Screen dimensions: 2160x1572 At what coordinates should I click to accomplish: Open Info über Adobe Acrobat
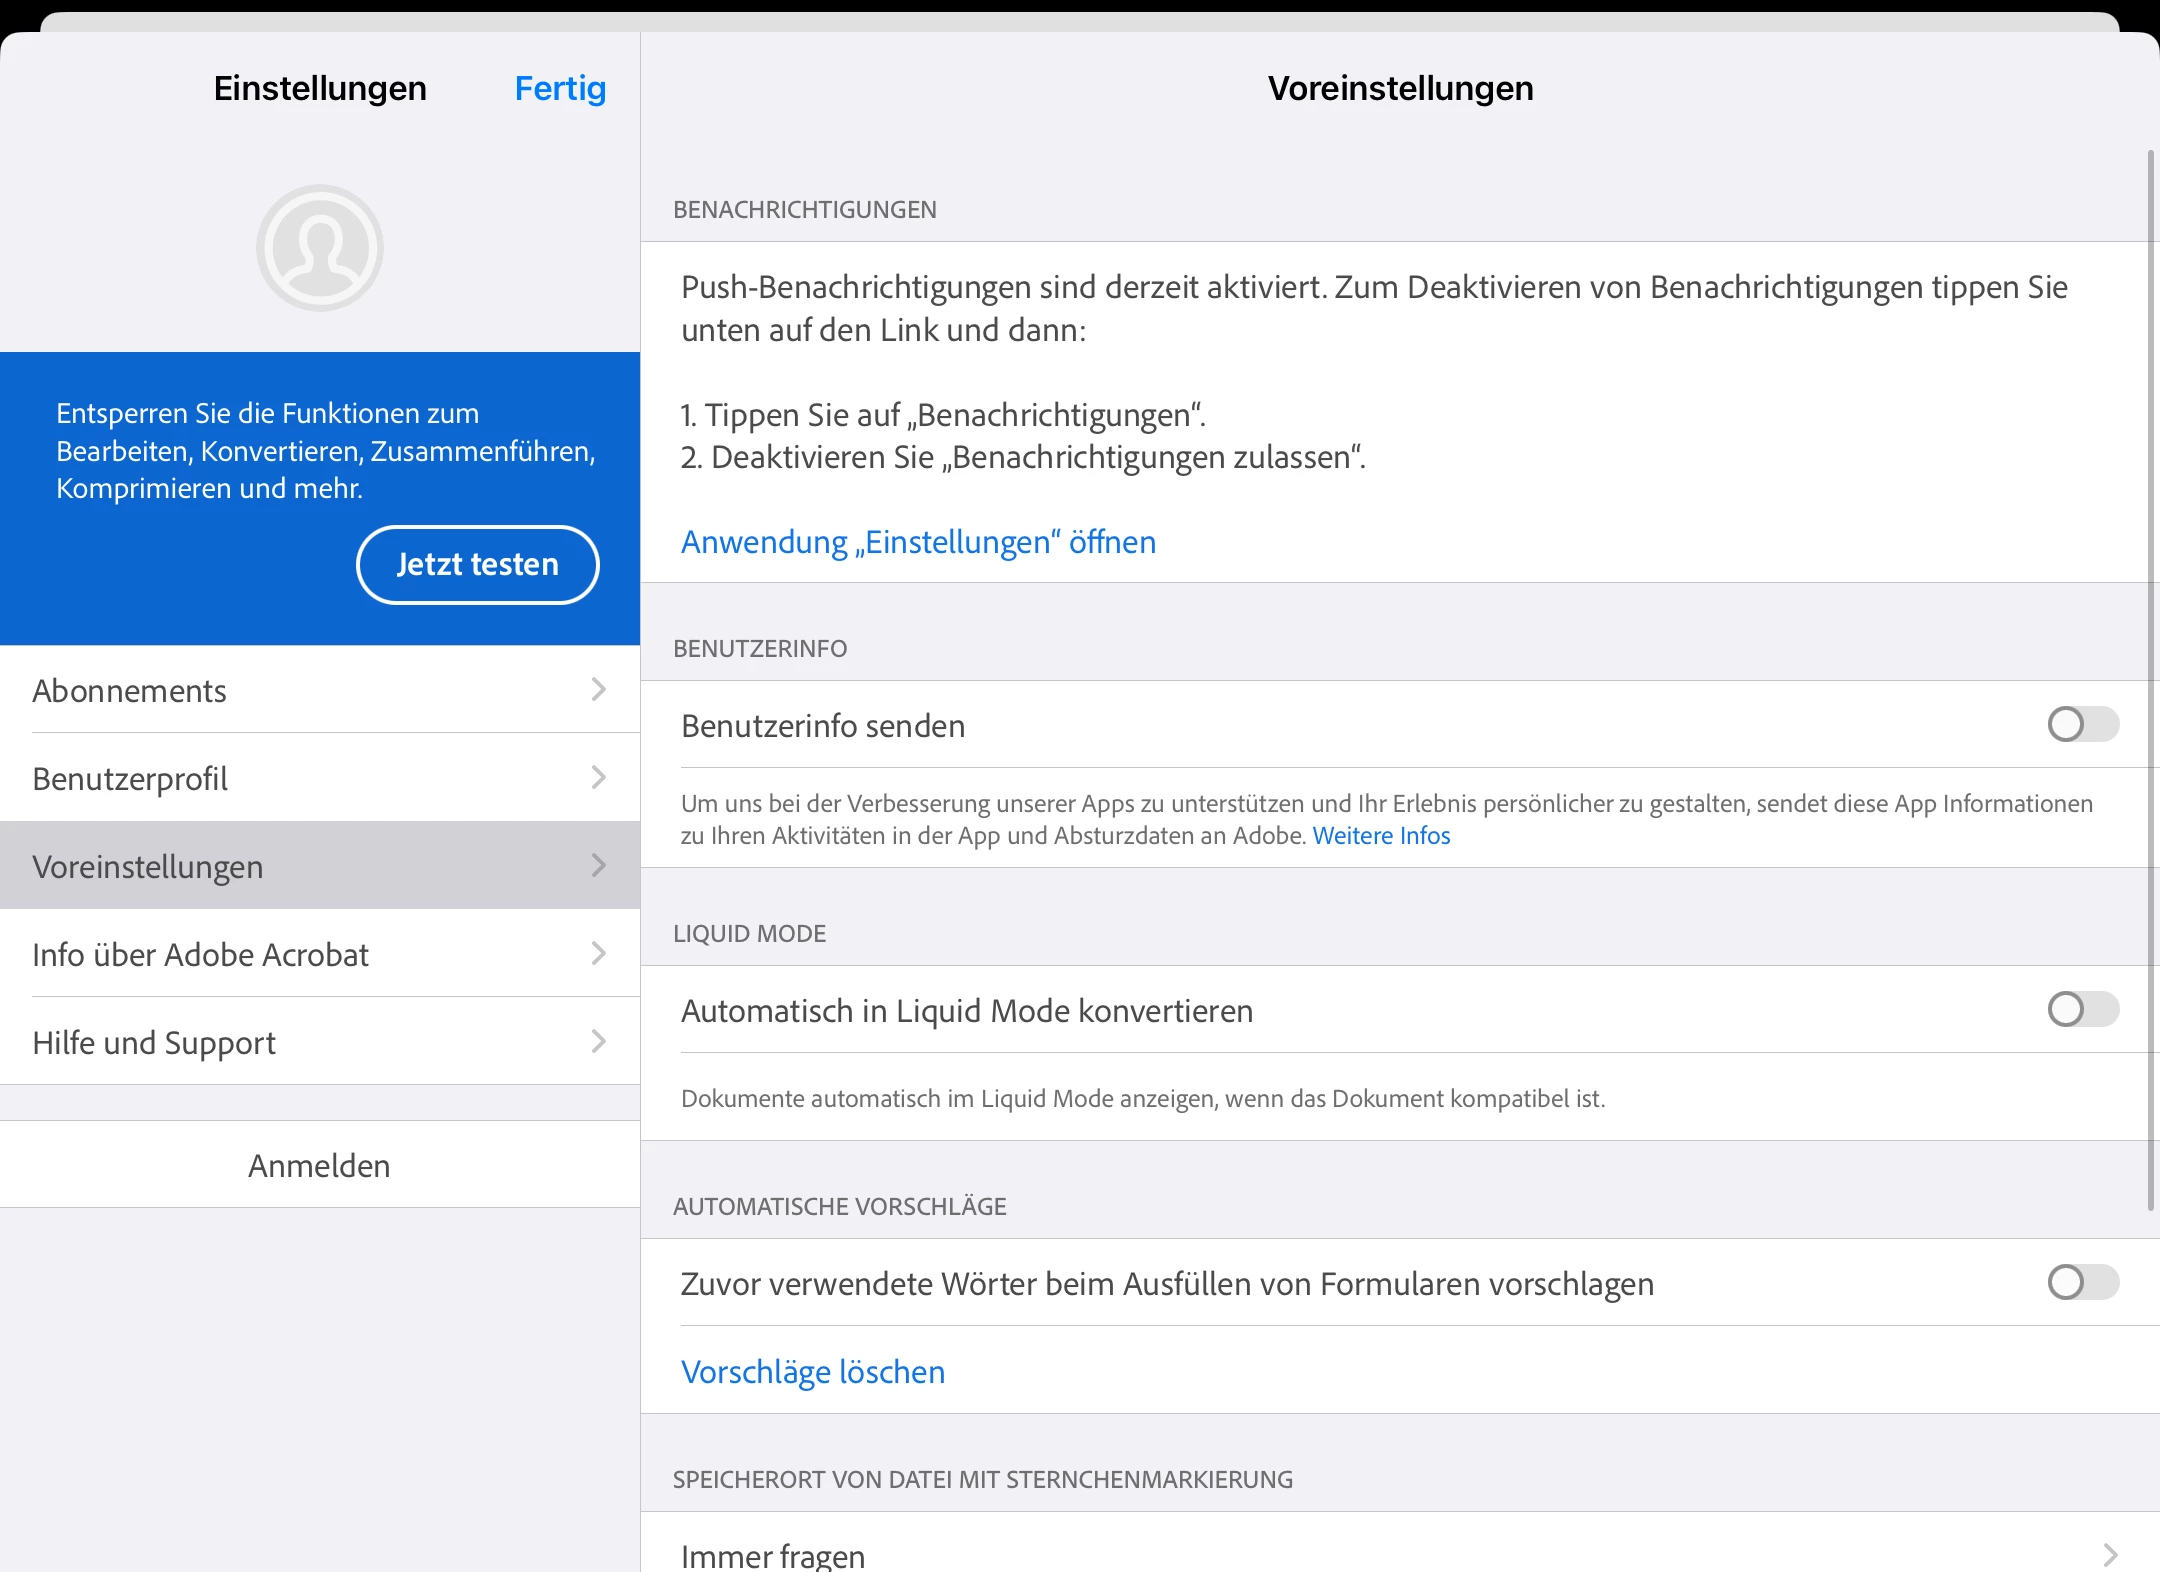point(200,954)
